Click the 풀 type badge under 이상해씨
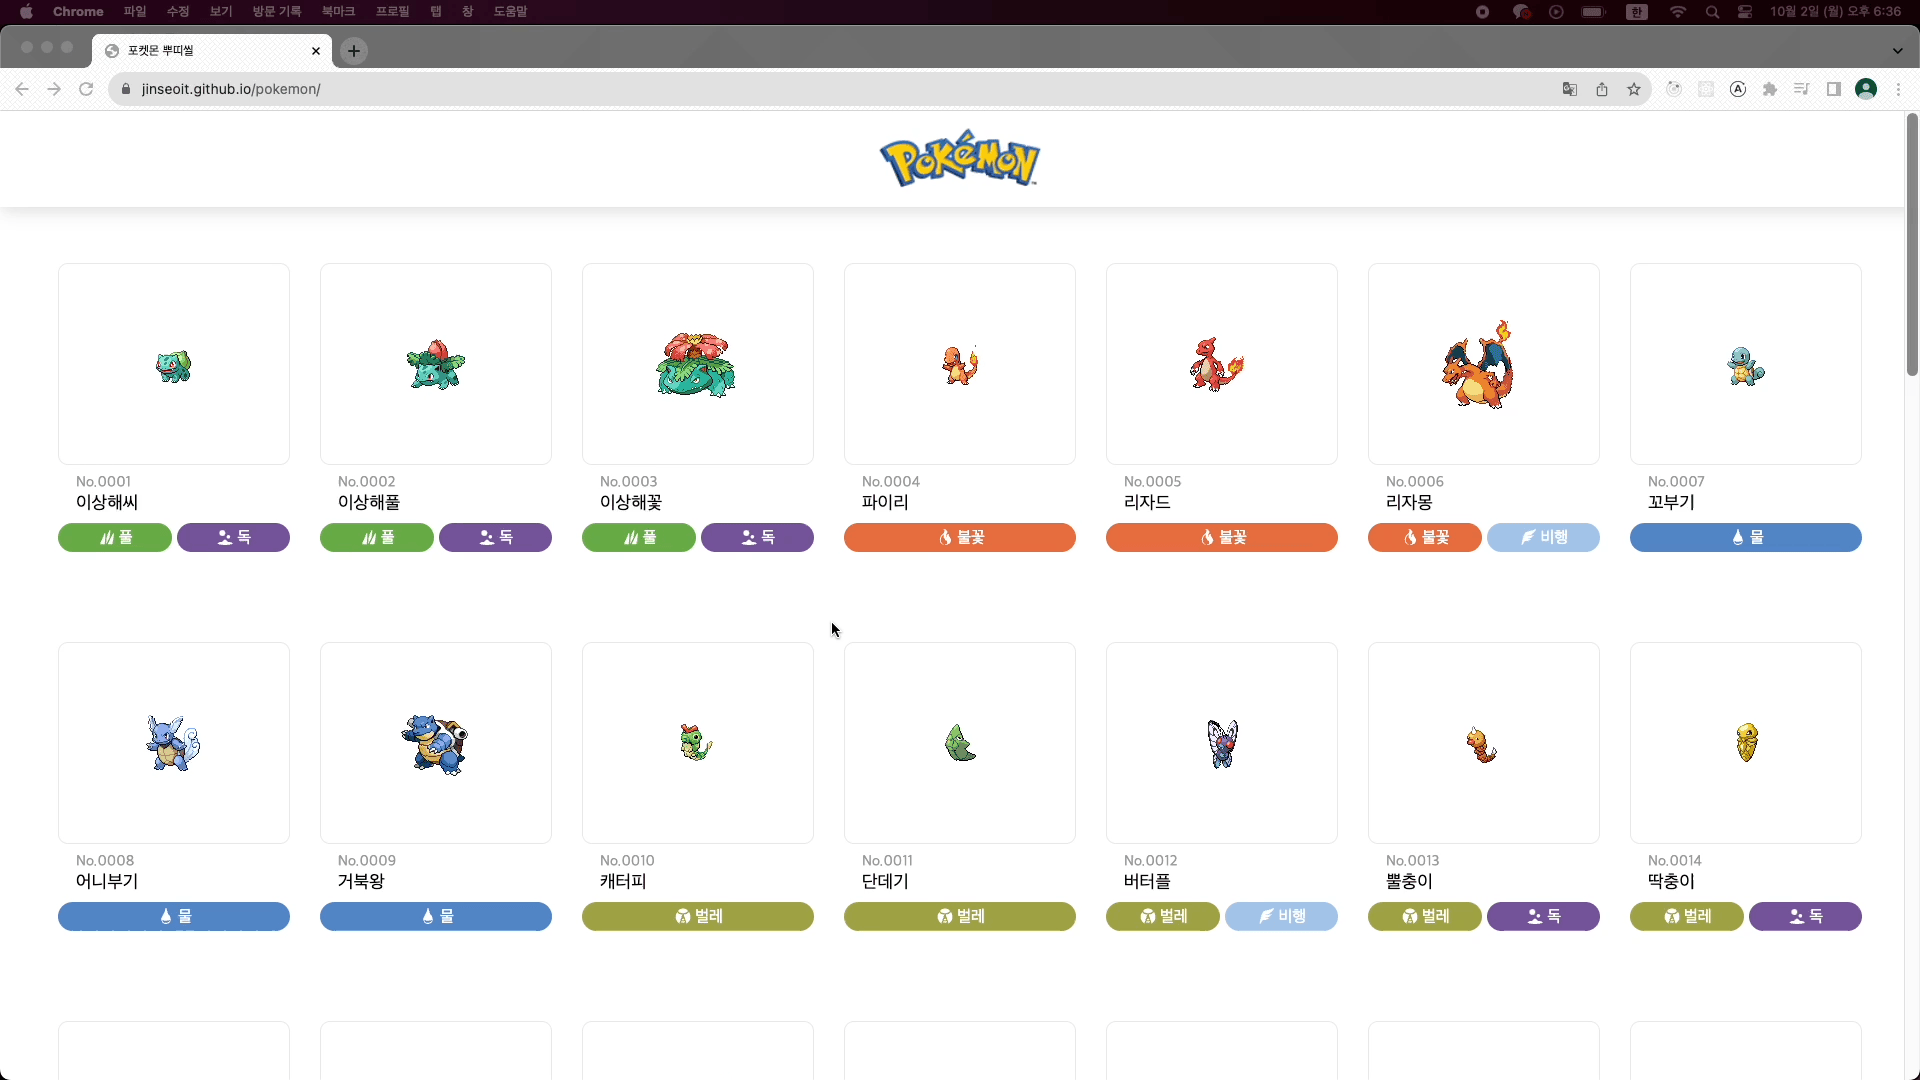The height and width of the screenshot is (1080, 1920). (115, 537)
